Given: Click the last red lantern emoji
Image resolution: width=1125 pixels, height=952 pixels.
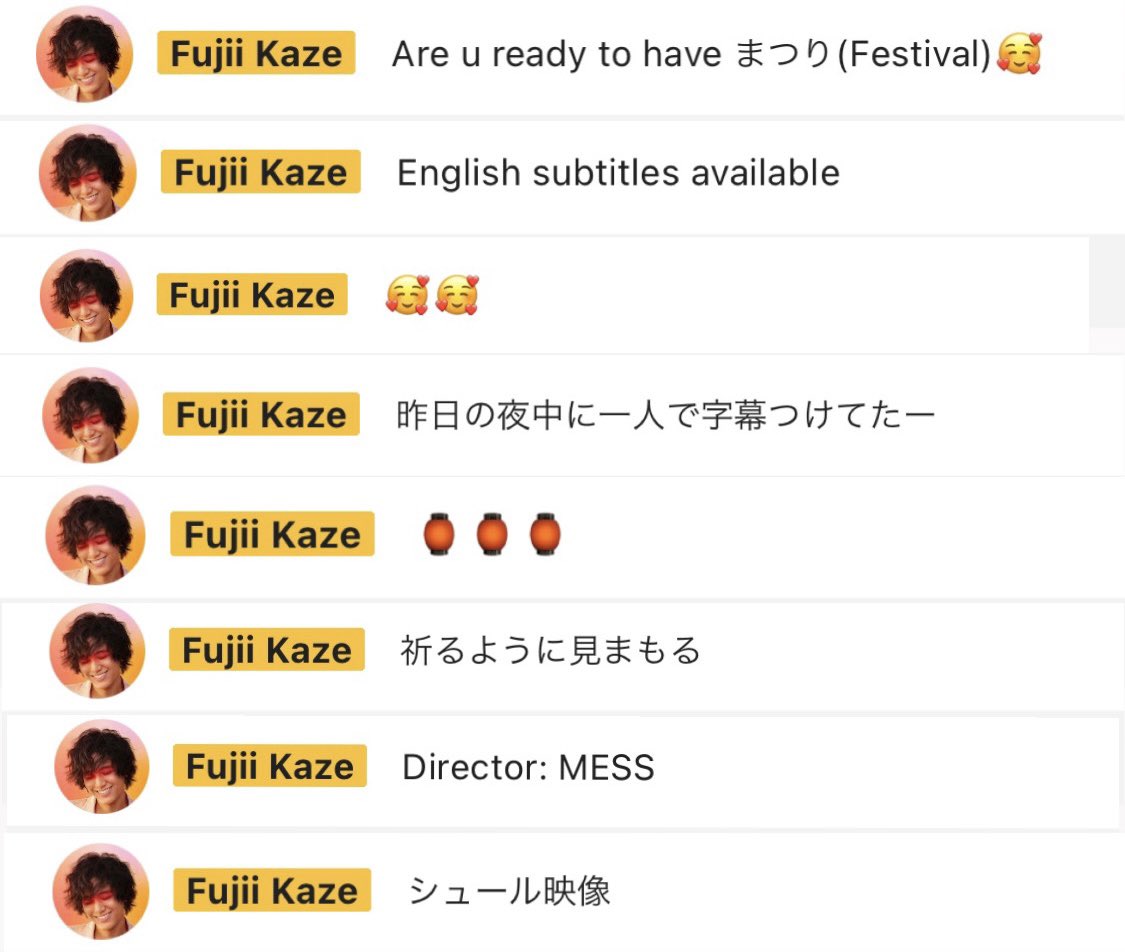Looking at the screenshot, I should (544, 535).
